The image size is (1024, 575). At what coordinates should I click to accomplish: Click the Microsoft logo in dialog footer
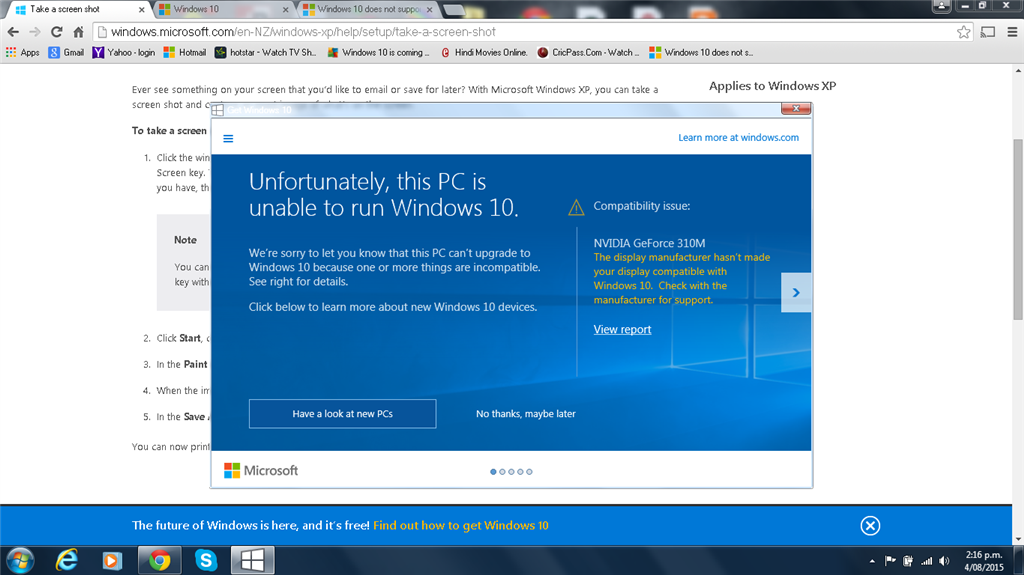click(261, 470)
